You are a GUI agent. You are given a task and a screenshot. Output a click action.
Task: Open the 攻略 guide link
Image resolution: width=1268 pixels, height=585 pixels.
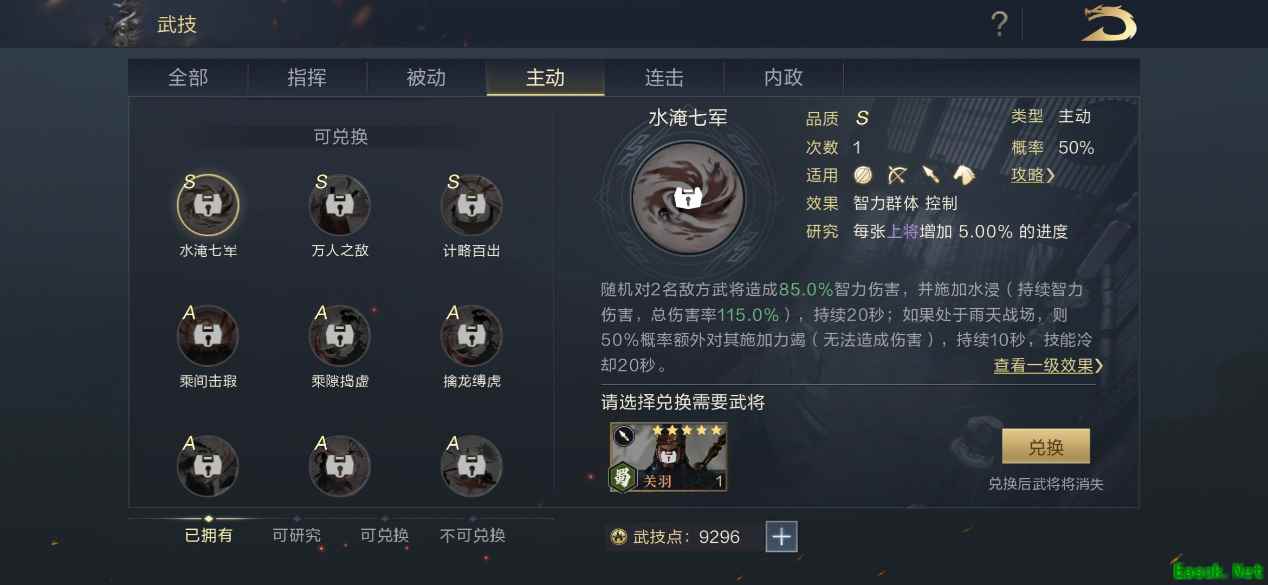pyautogui.click(x=1032, y=175)
